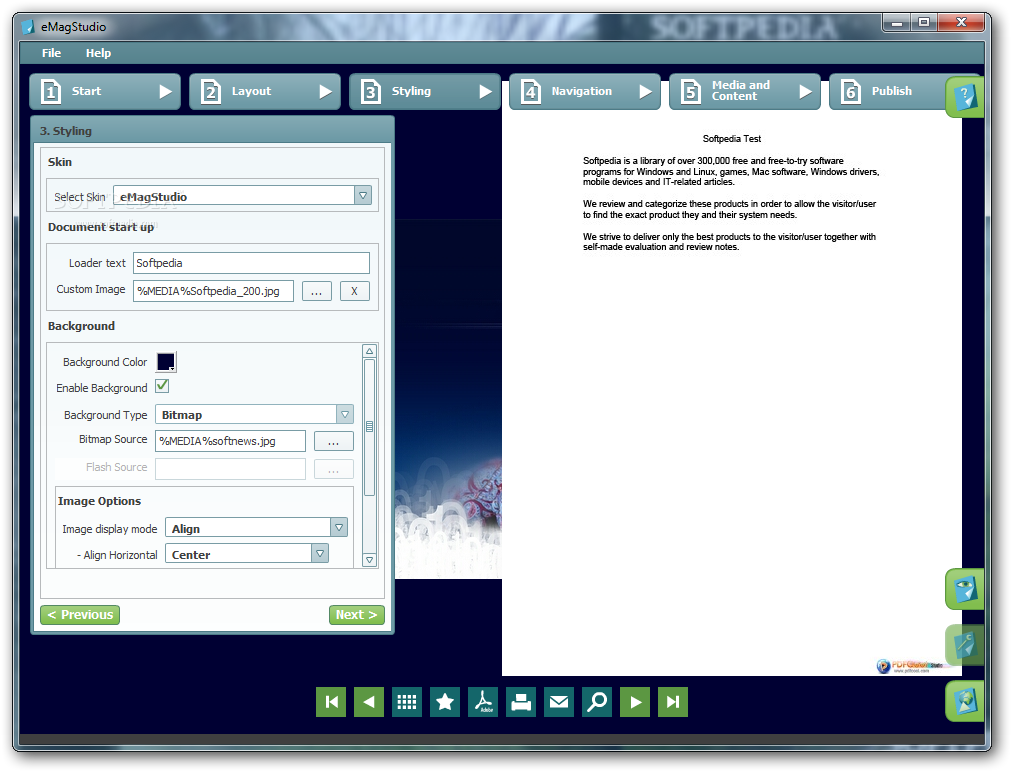Go to first page in viewer toolbar
The width and height of the screenshot is (1012, 772).
click(331, 702)
